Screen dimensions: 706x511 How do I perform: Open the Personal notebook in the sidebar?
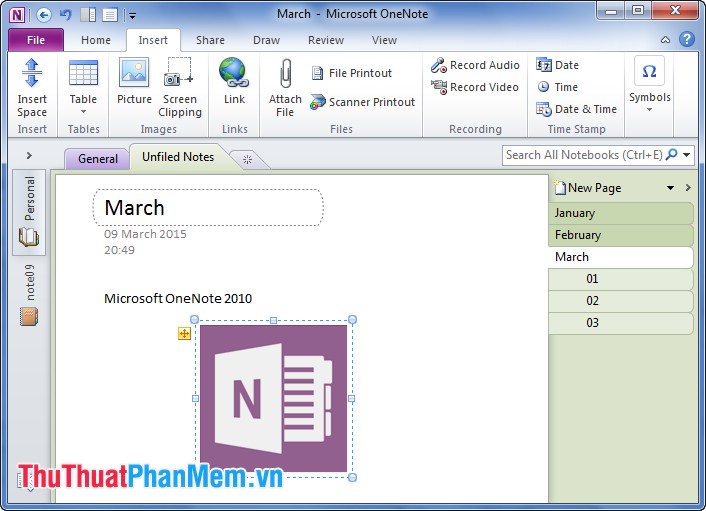(29, 212)
